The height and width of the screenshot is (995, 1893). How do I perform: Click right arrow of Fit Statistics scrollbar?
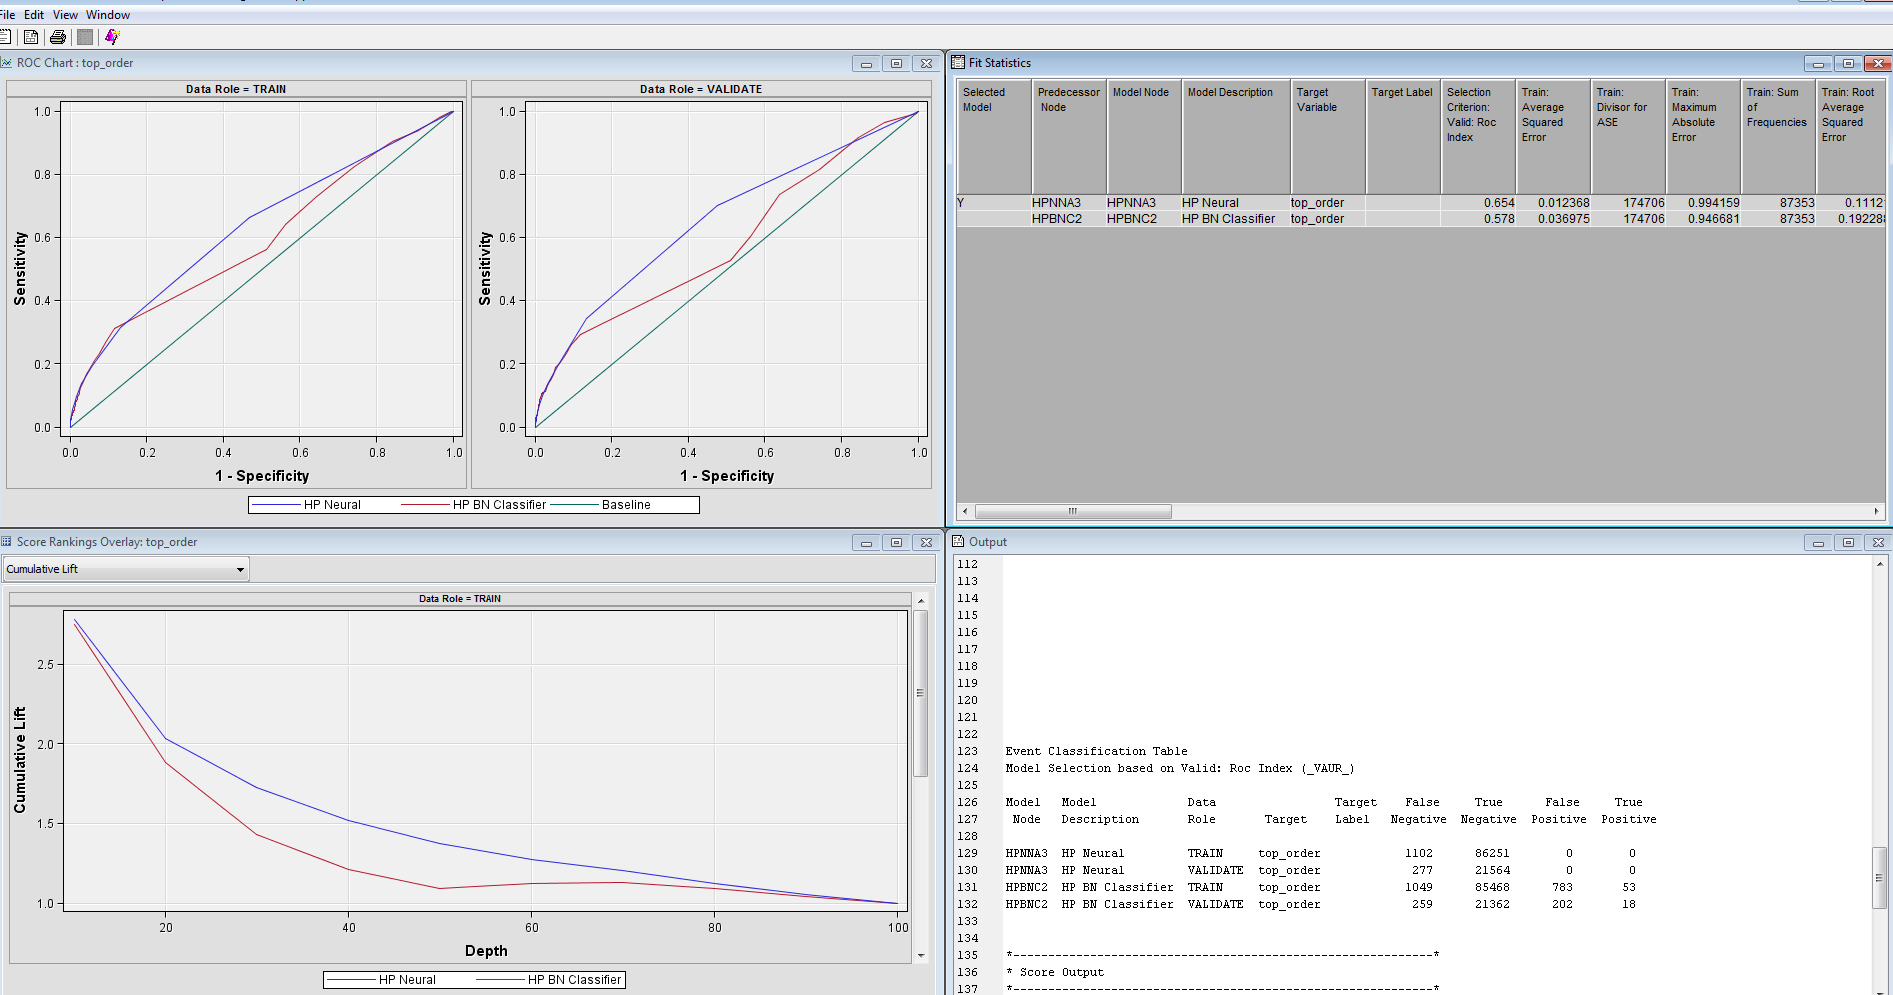1876,511
